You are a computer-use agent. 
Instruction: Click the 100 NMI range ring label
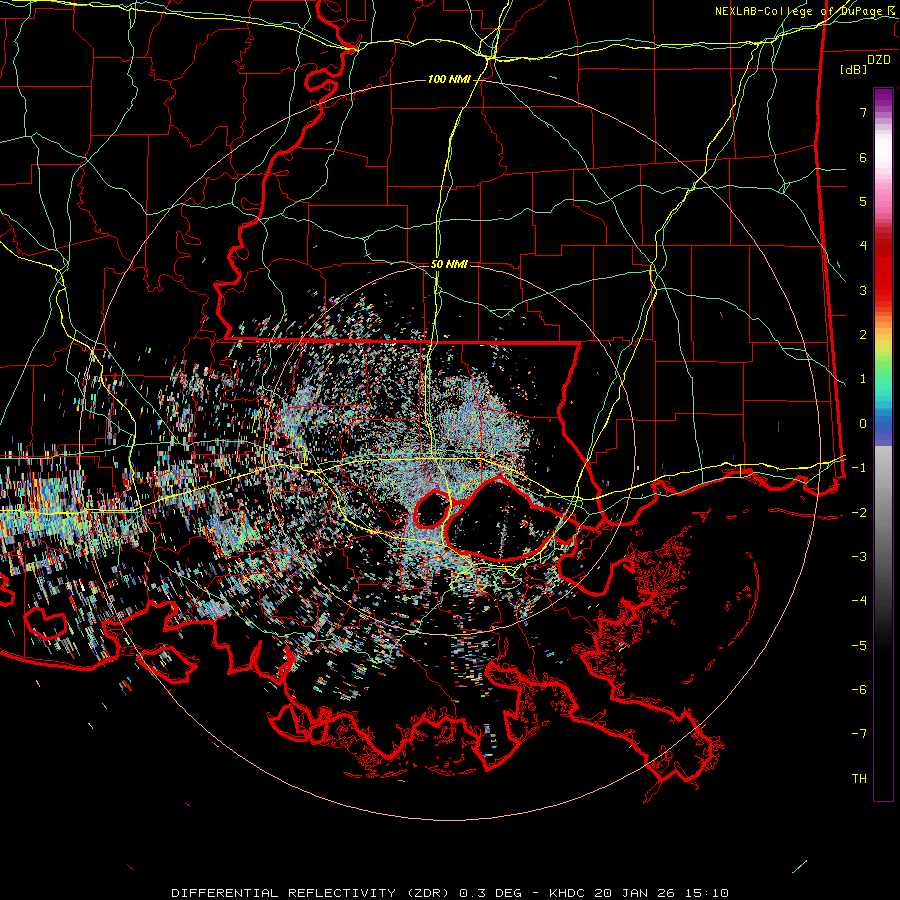(449, 79)
